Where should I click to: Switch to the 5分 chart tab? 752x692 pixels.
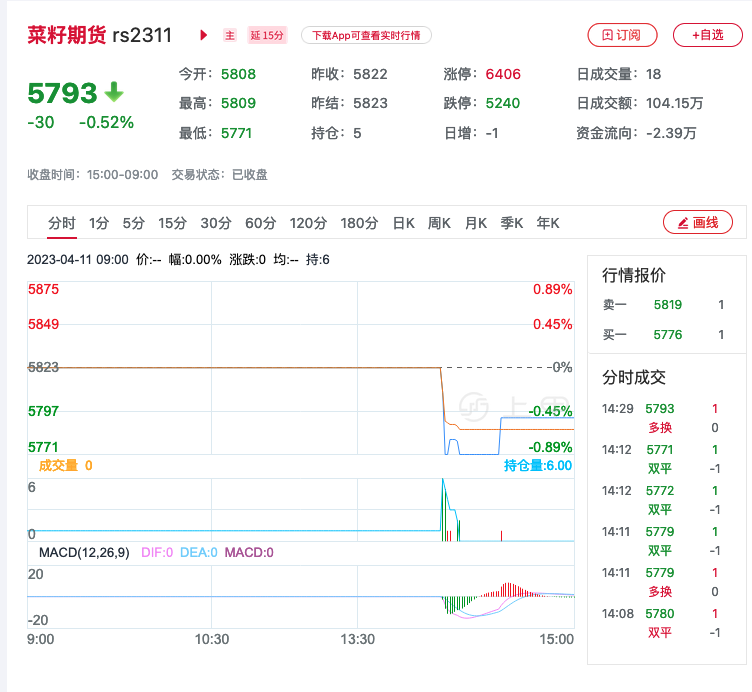pos(134,223)
